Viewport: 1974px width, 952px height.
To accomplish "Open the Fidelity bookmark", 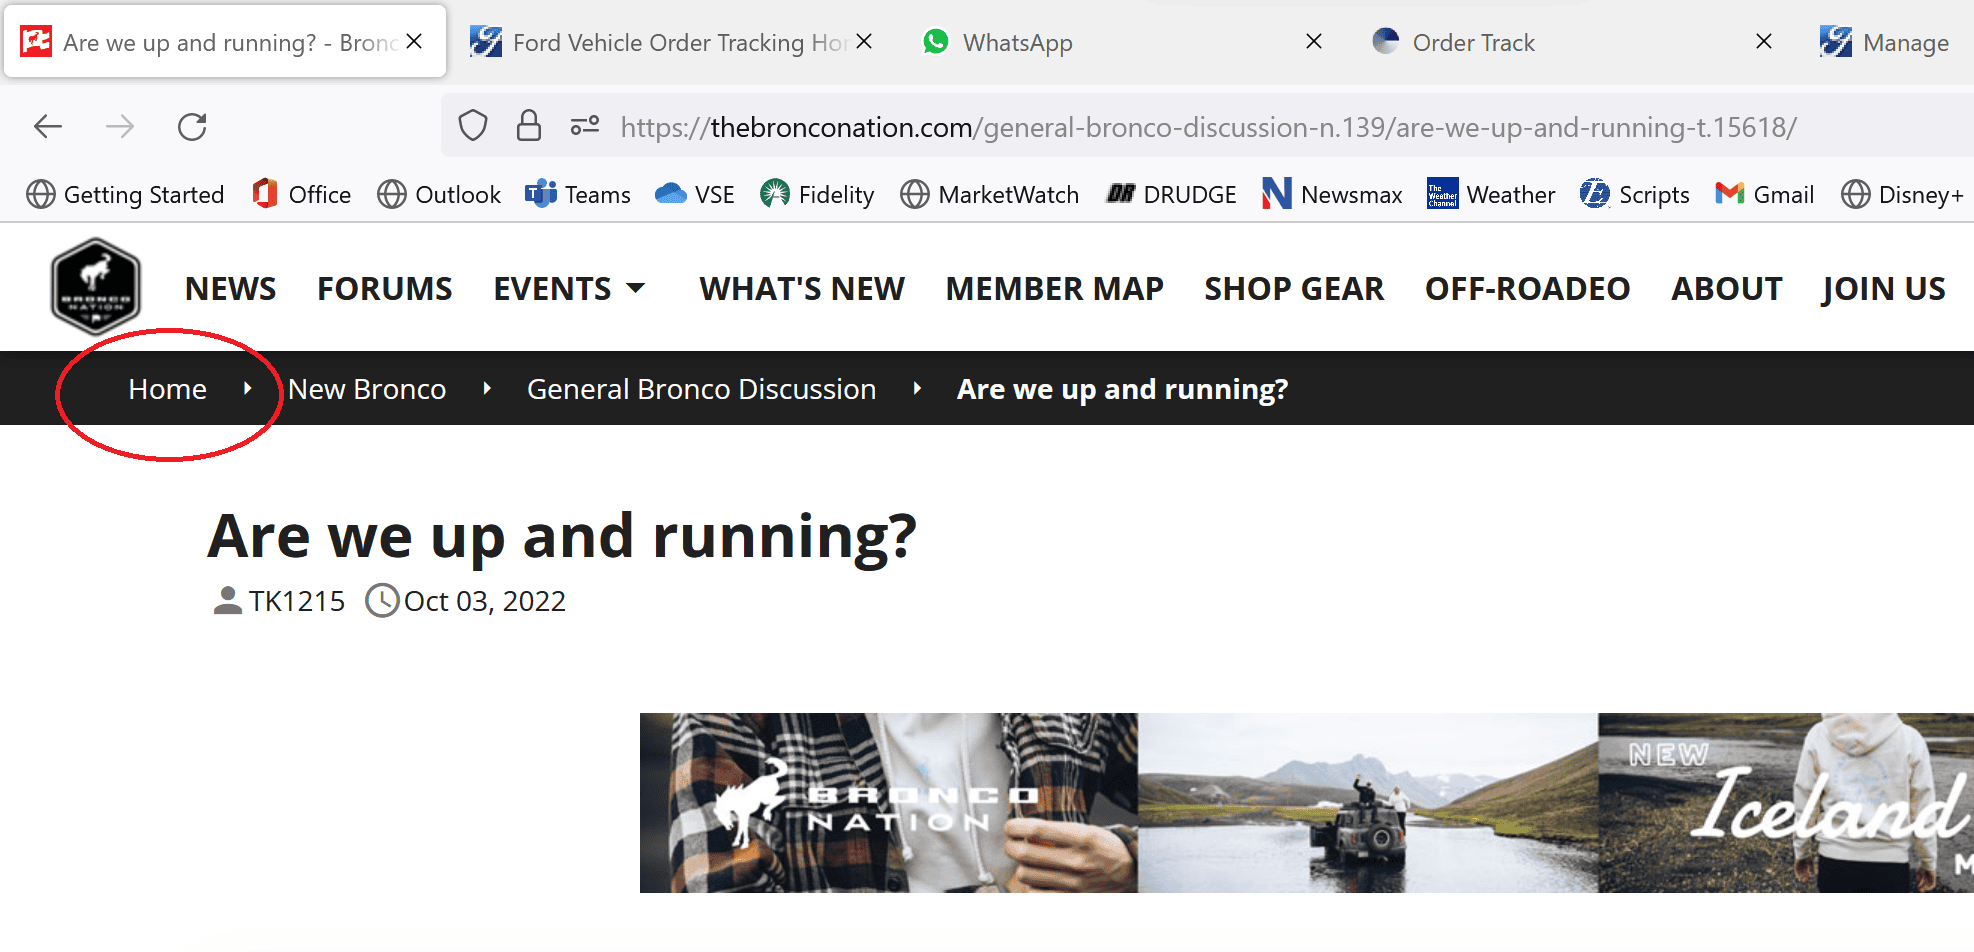I will 817,194.
